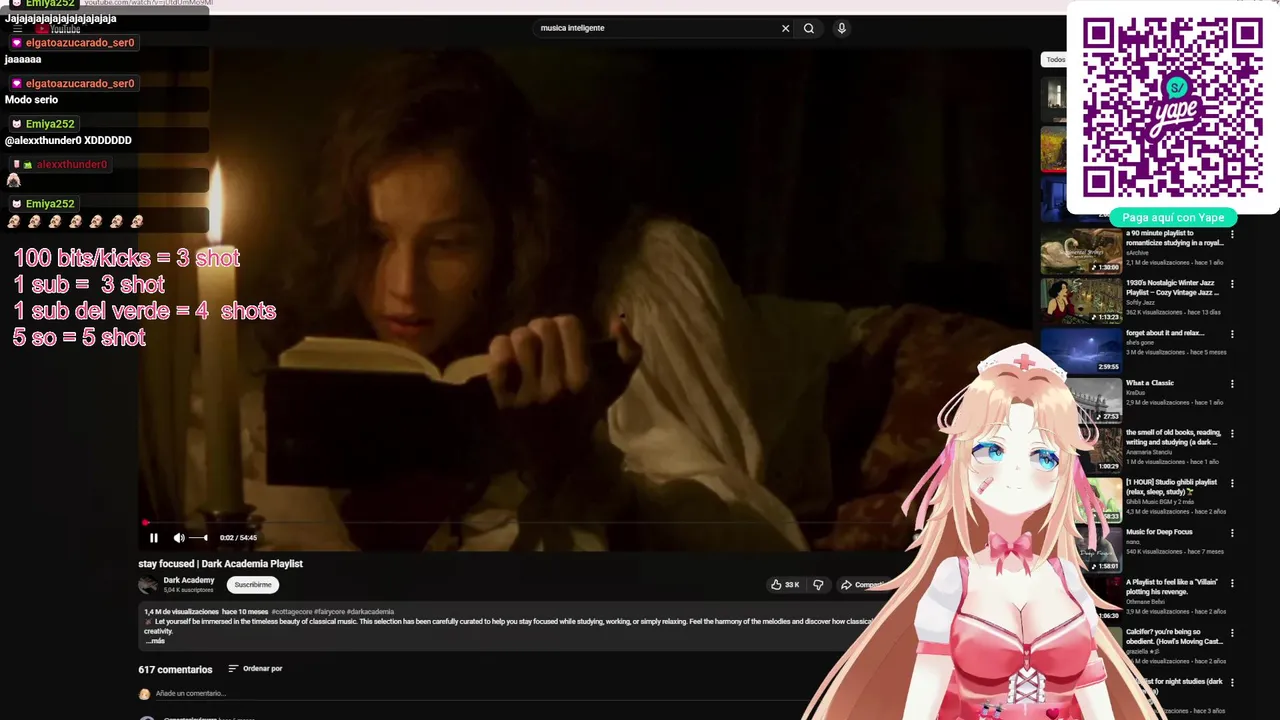Click sidebar channel name 'Othmane Behri'
The image size is (1280, 720).
click(x=1145, y=602)
